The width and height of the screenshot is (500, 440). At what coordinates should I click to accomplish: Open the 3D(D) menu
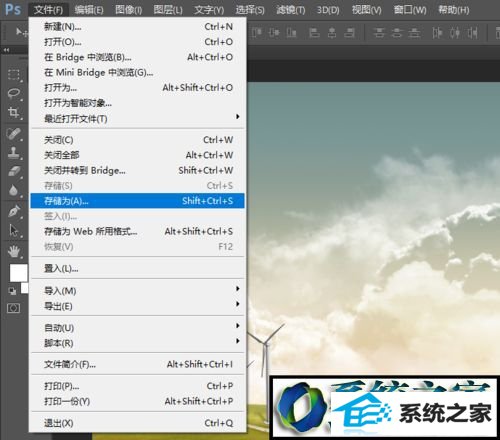tap(328, 10)
